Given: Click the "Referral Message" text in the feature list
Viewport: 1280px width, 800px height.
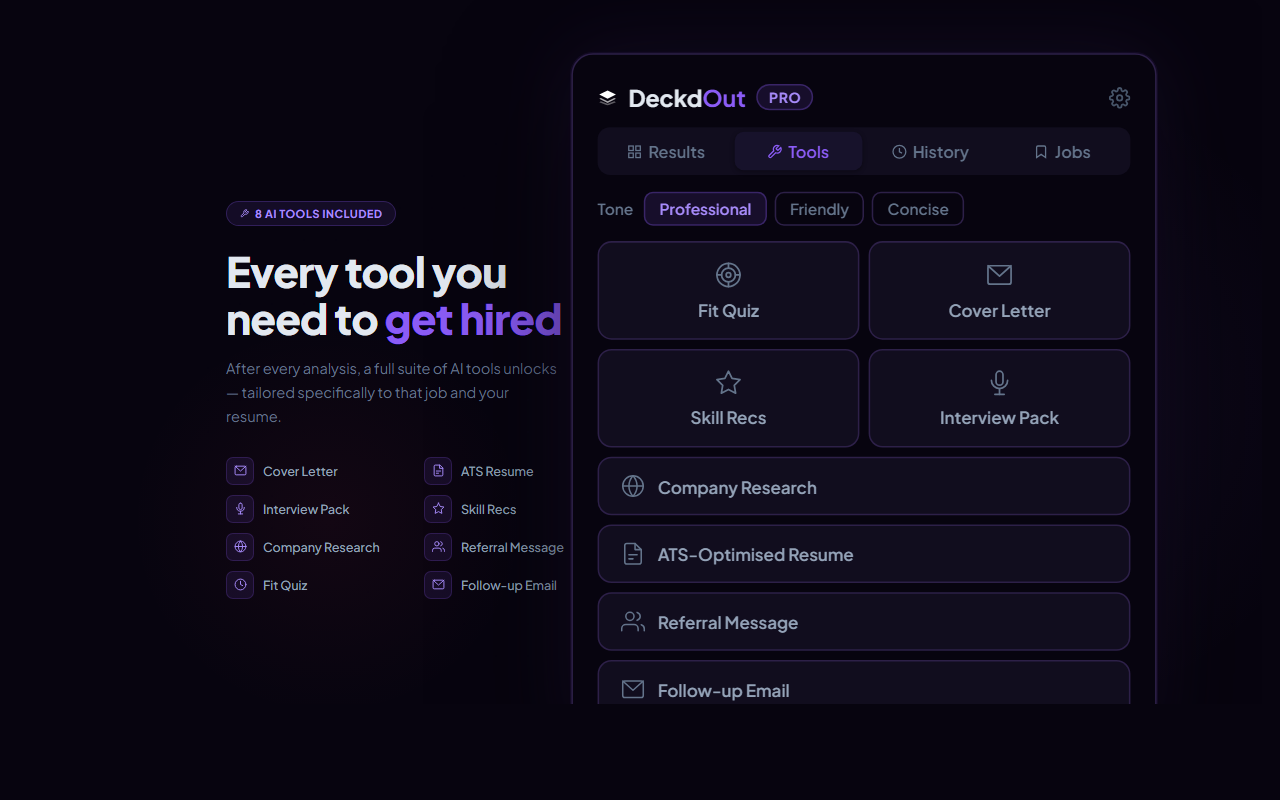Looking at the screenshot, I should point(512,547).
